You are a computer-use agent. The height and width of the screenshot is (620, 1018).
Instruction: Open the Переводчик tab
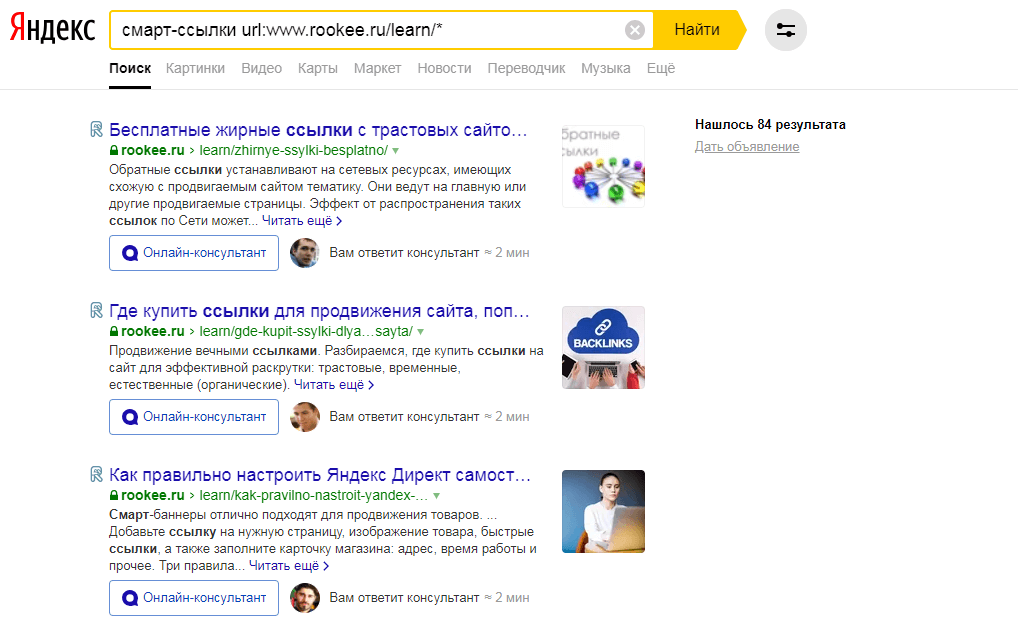click(x=527, y=68)
